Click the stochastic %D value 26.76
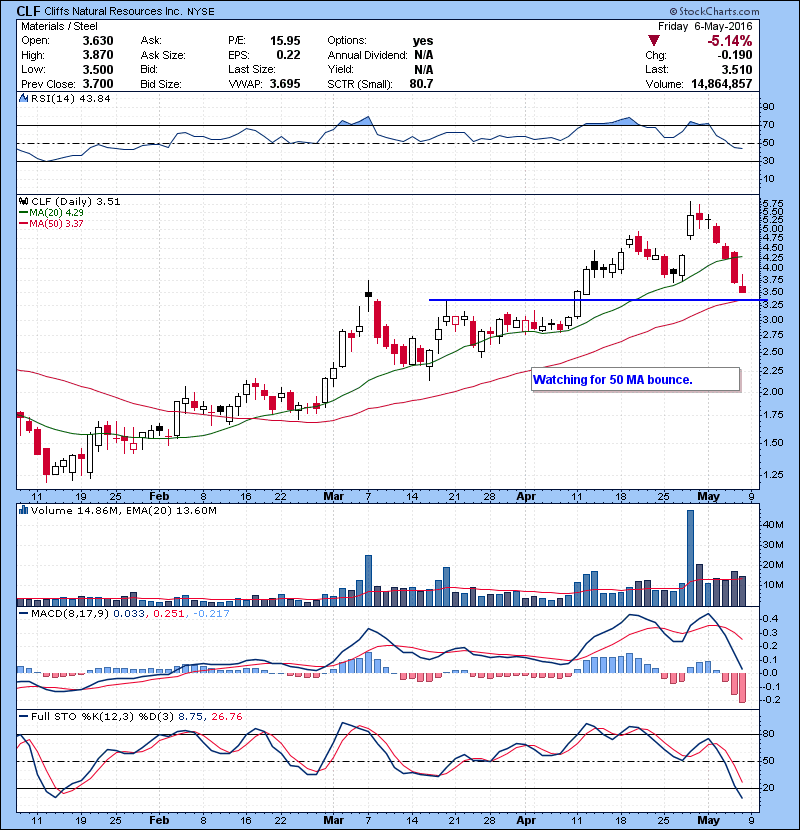This screenshot has height=830, width=800. [227, 716]
